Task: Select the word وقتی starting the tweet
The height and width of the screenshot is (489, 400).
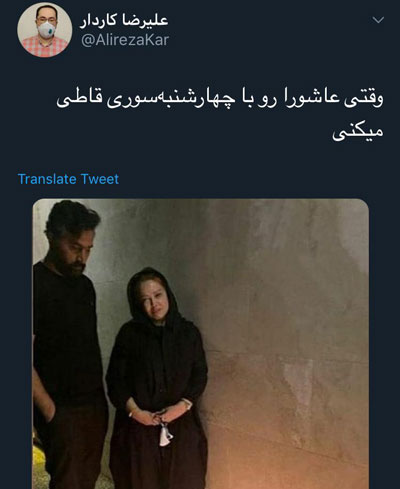Action: pyautogui.click(x=364, y=99)
